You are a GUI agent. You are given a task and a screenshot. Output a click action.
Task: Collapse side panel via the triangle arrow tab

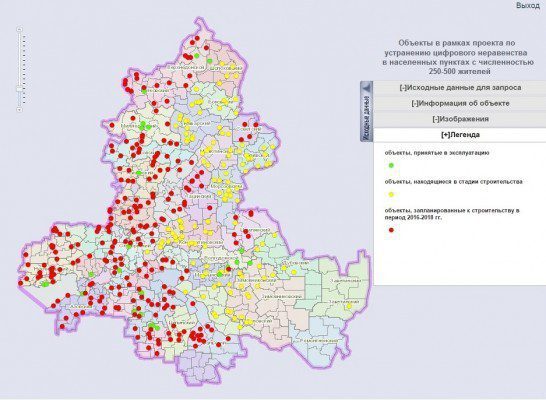pos(366,88)
